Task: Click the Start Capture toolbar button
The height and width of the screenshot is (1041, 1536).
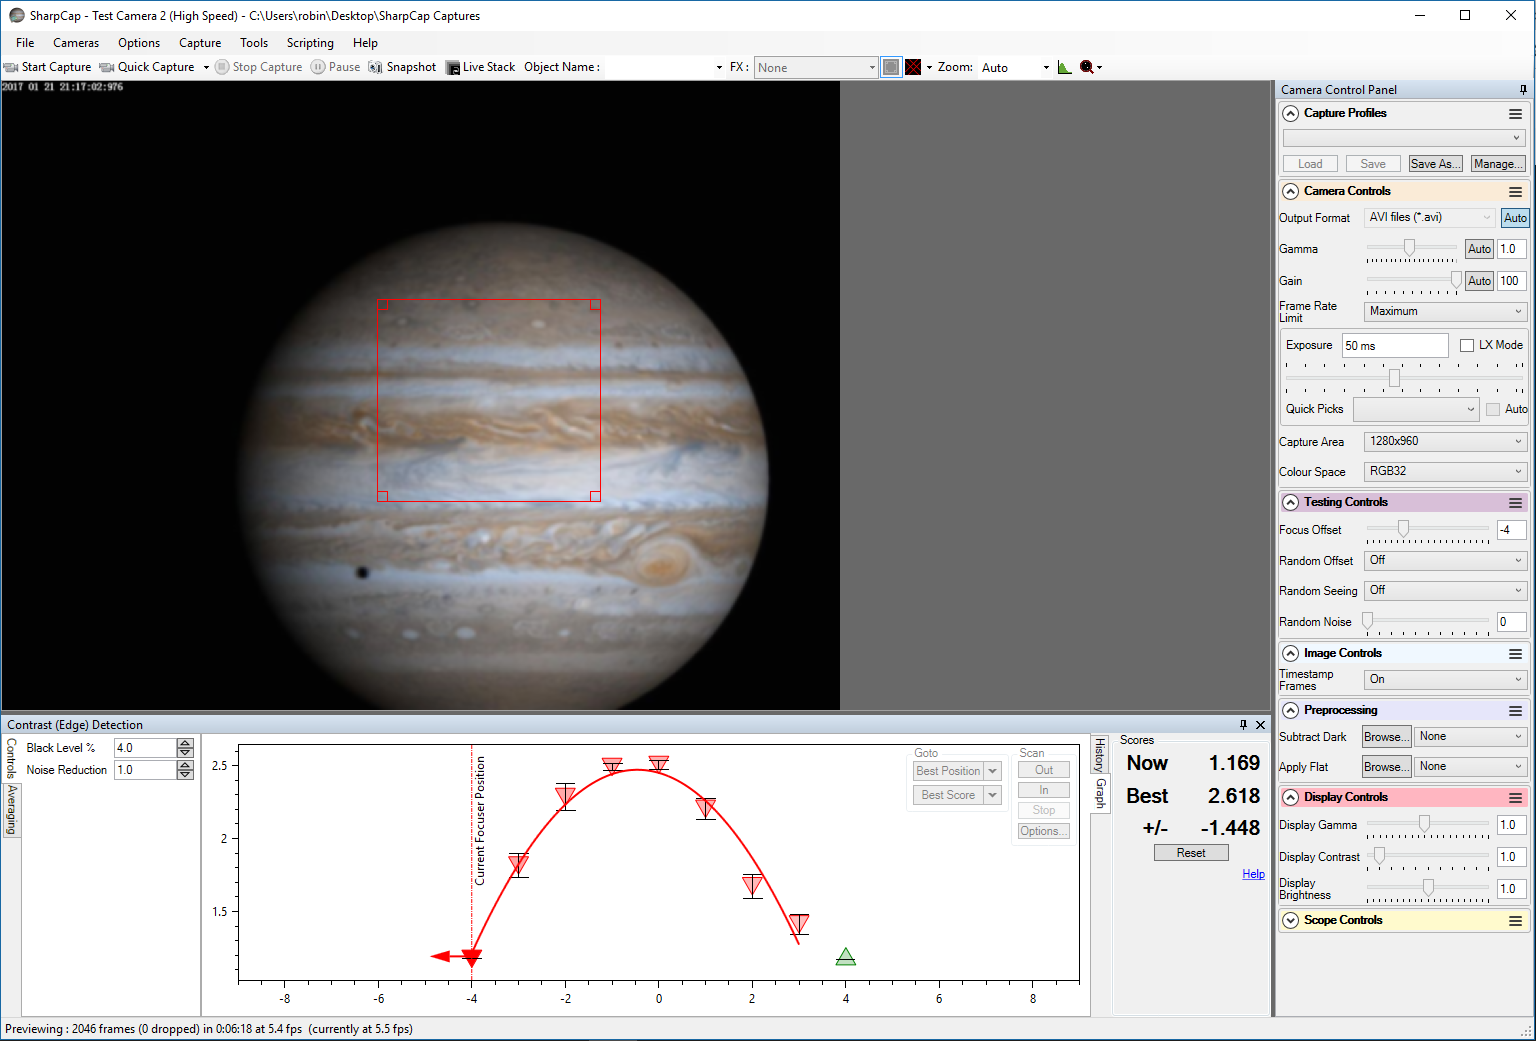Action: point(48,67)
